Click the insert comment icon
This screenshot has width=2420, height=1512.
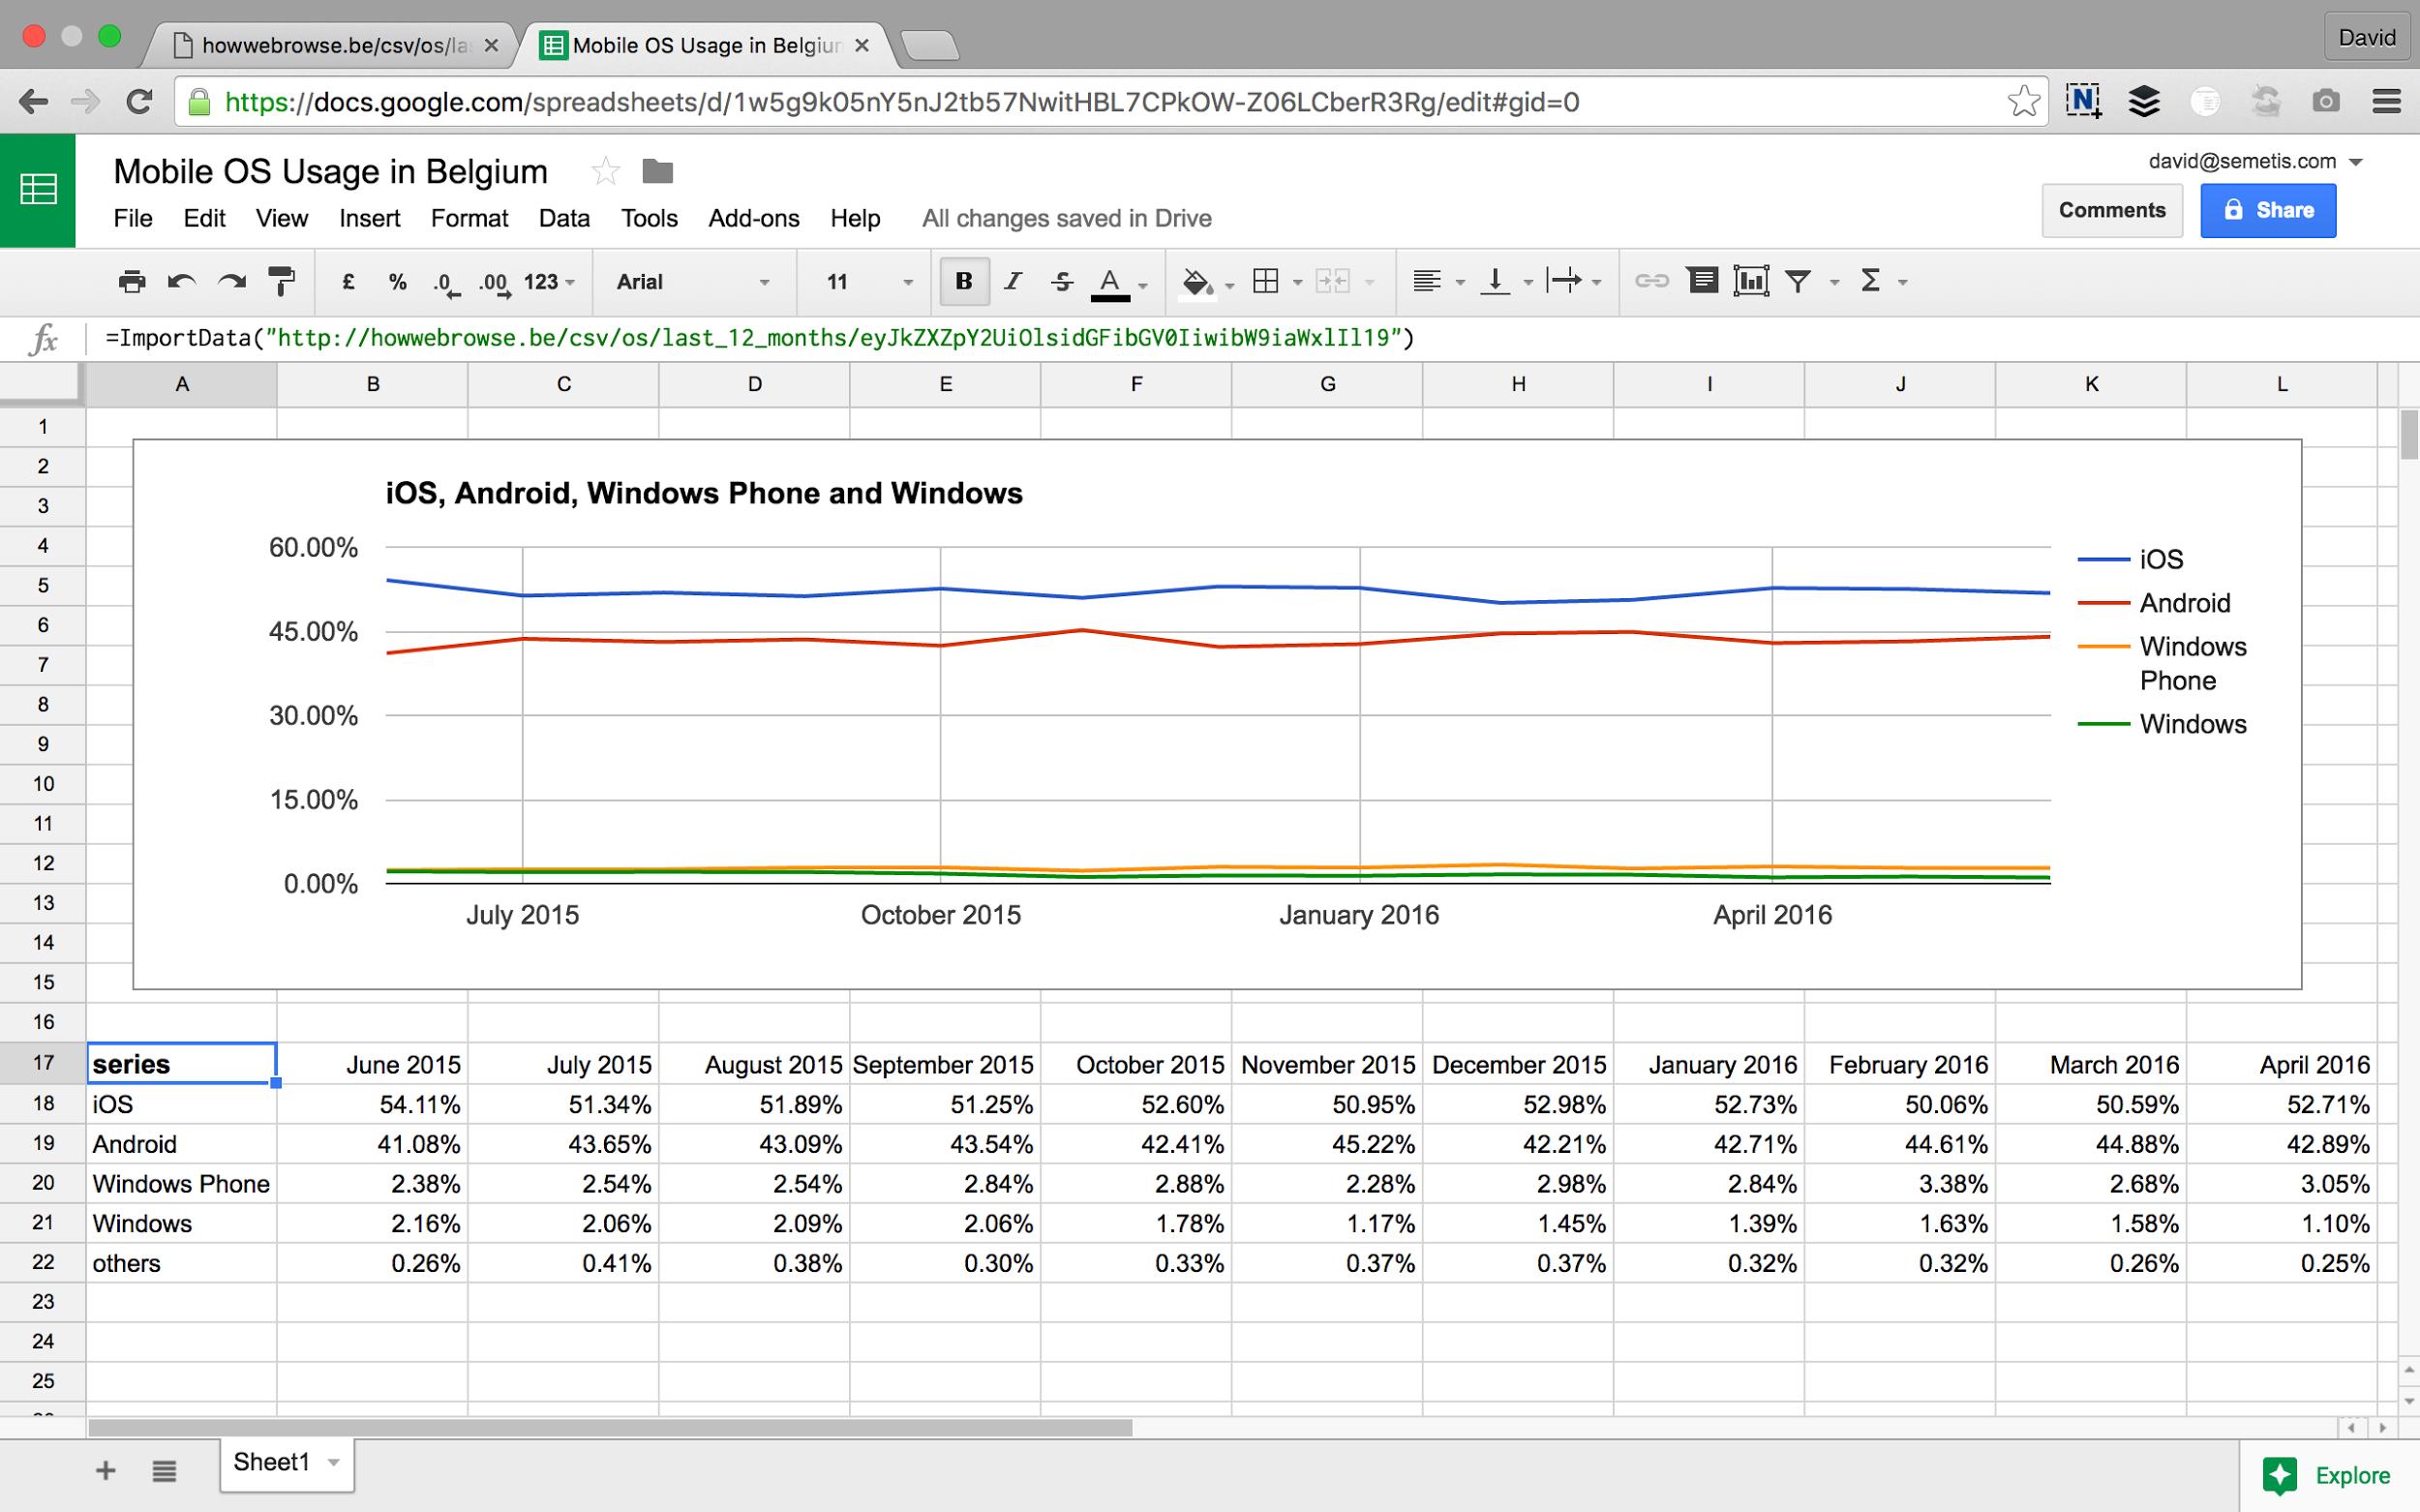coord(1702,282)
